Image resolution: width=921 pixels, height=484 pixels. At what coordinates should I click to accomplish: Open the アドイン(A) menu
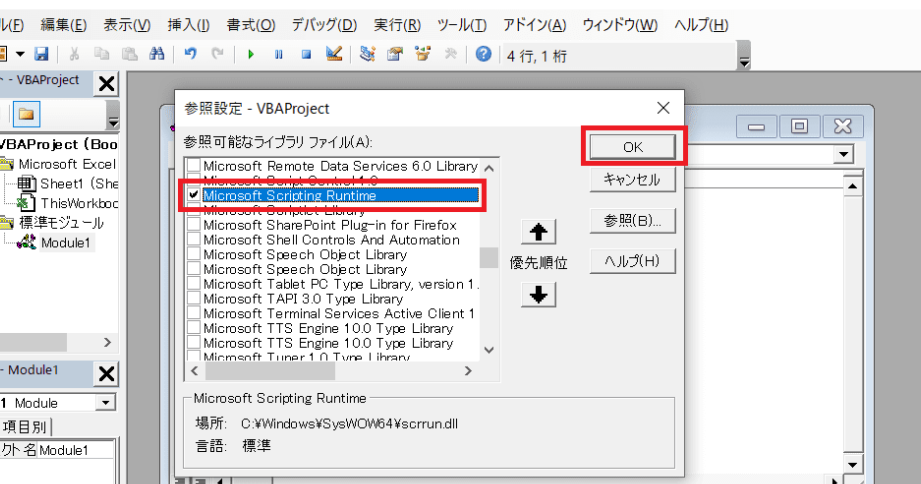tap(535, 25)
